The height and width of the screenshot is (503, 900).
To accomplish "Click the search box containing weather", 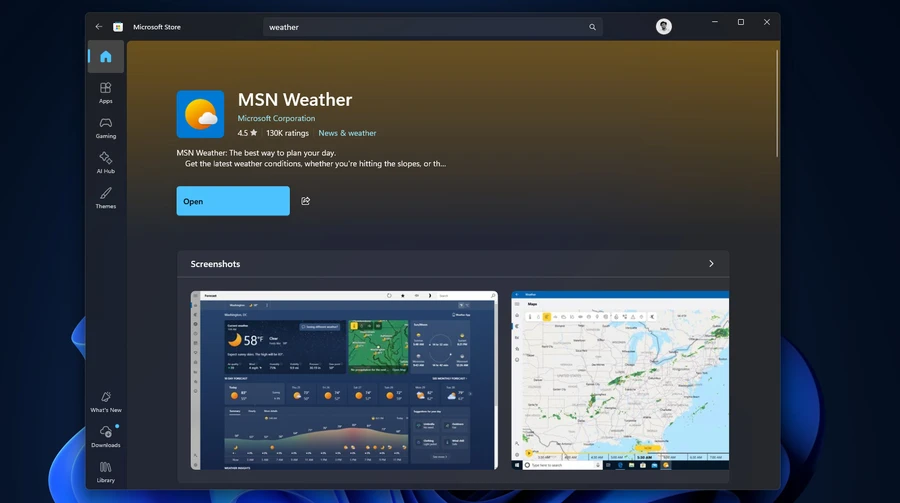I will click(x=432, y=27).
